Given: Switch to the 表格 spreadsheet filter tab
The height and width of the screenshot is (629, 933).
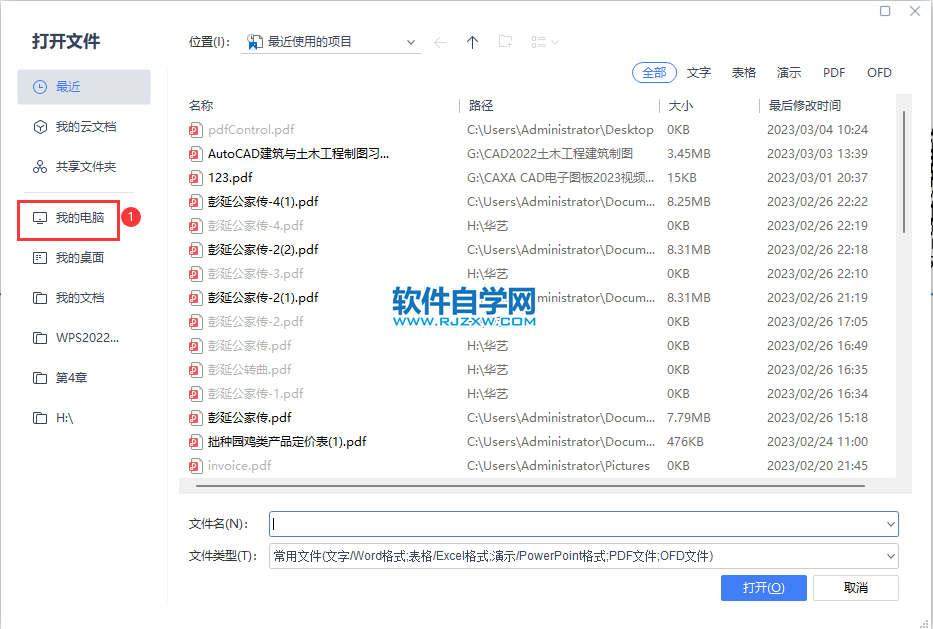Looking at the screenshot, I should pos(744,72).
